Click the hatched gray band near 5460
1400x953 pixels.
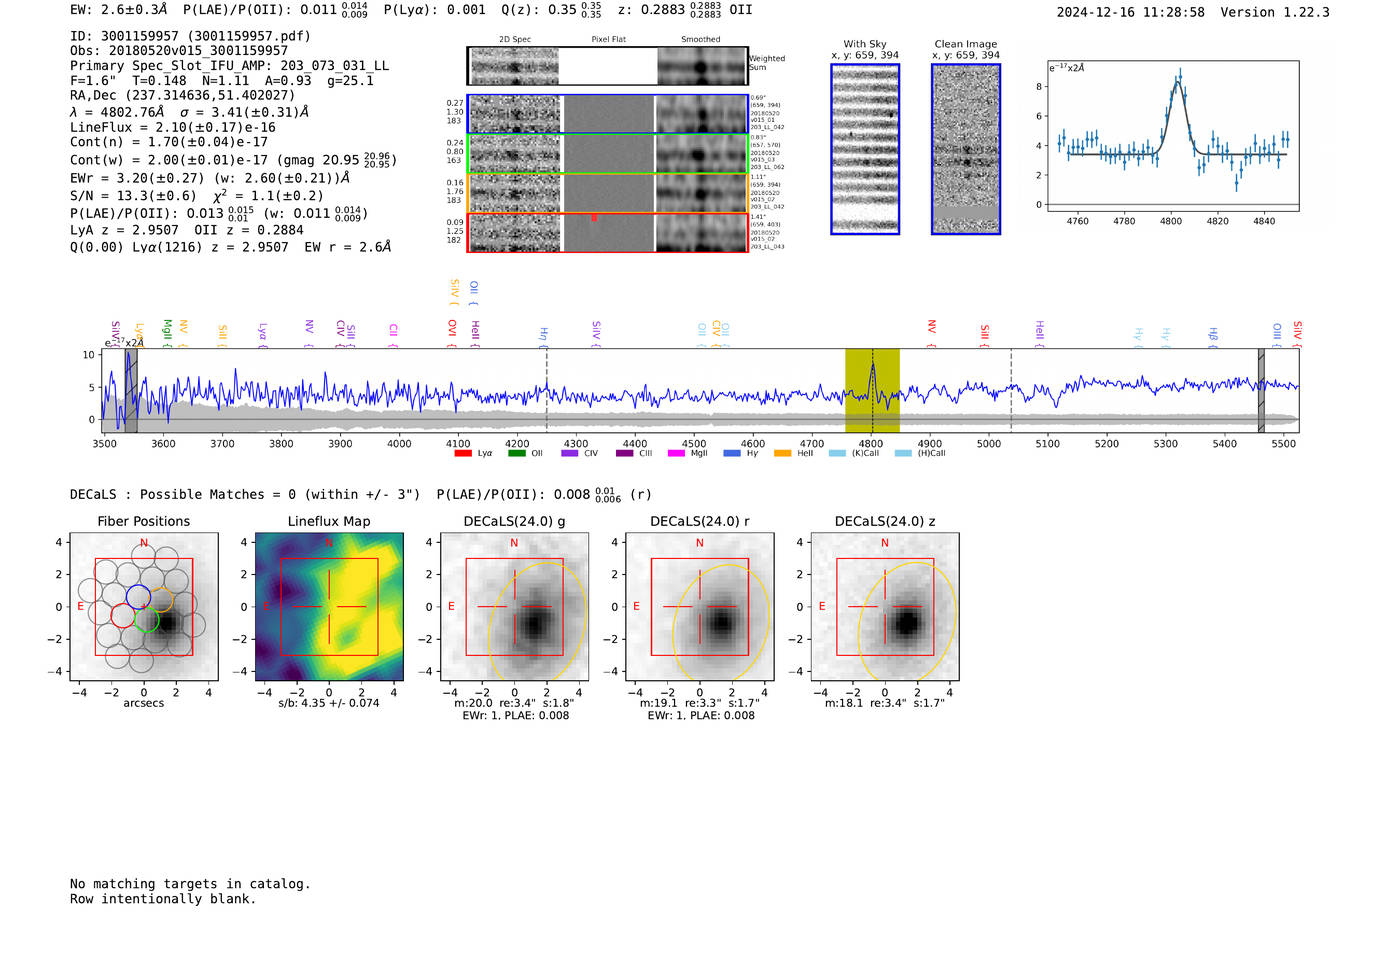[x=1261, y=391]
